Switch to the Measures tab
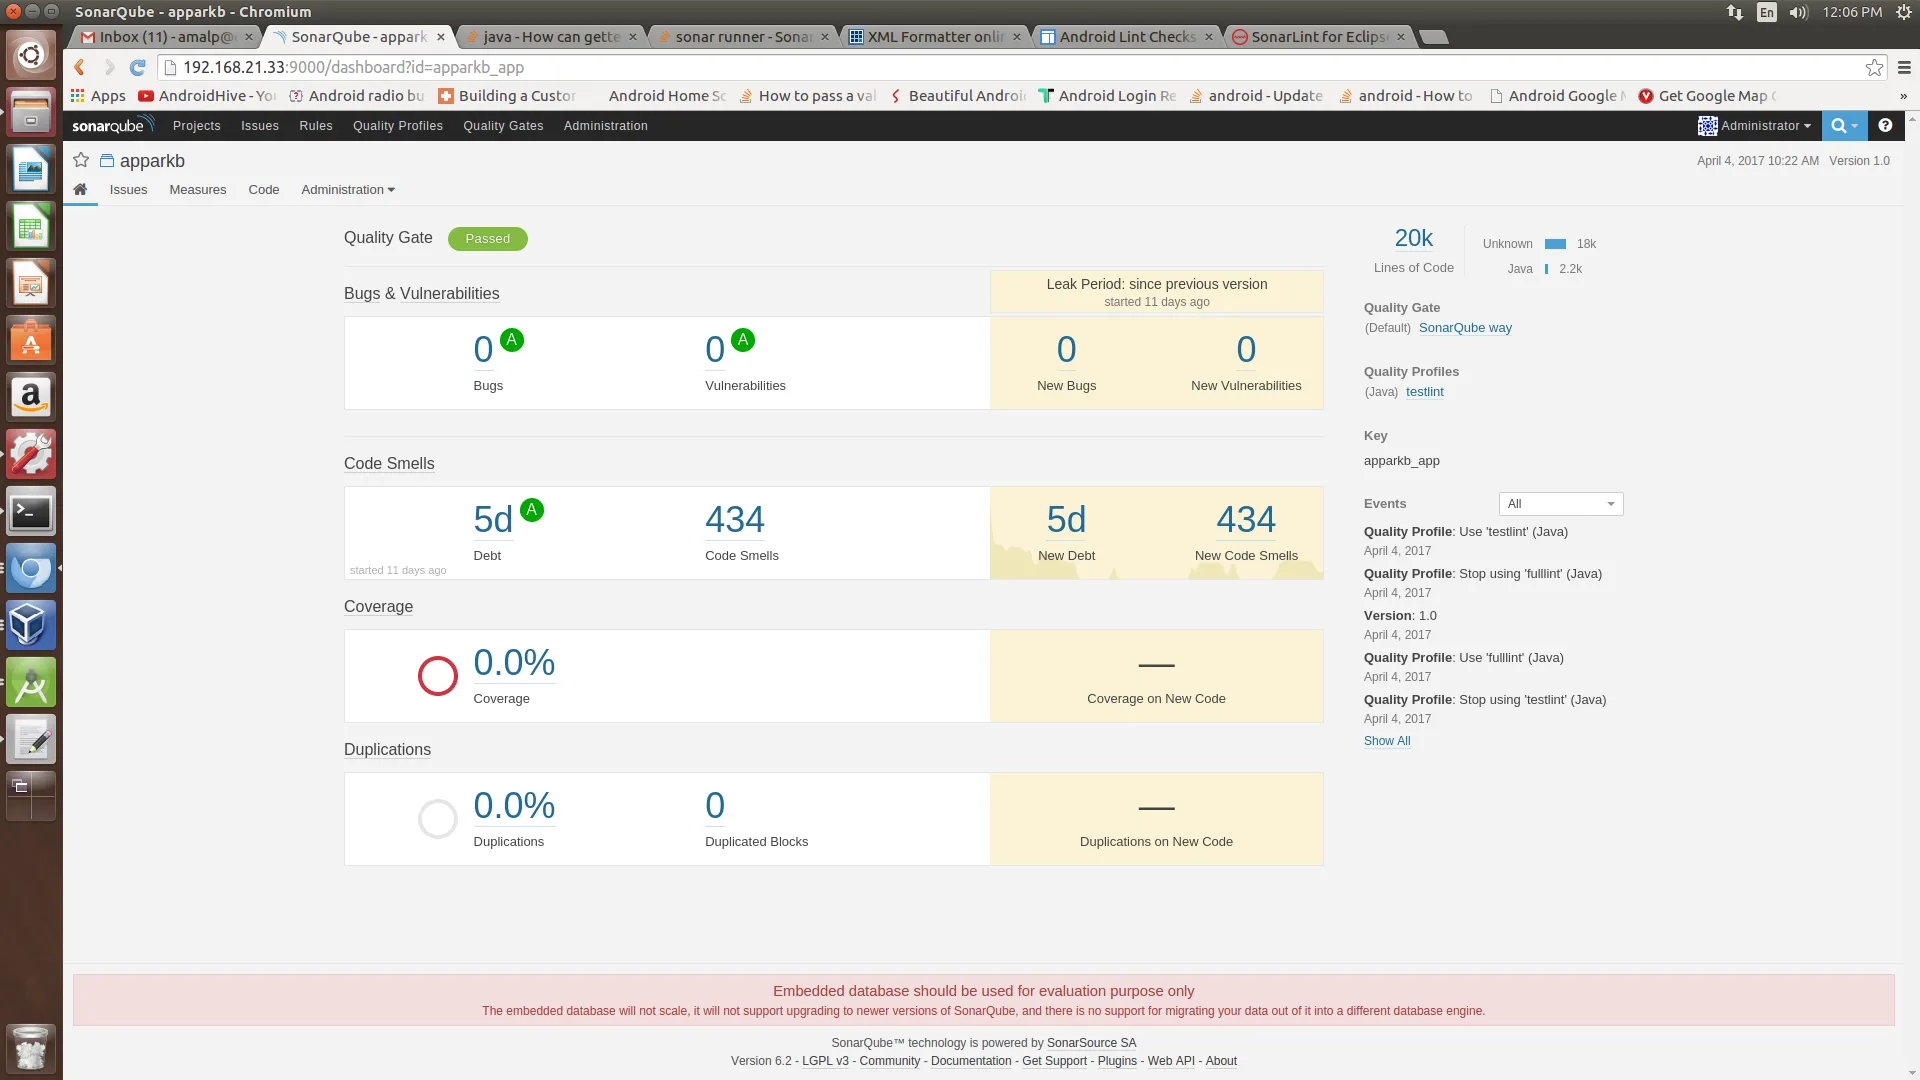Viewport: 1920px width, 1080px height. click(197, 190)
